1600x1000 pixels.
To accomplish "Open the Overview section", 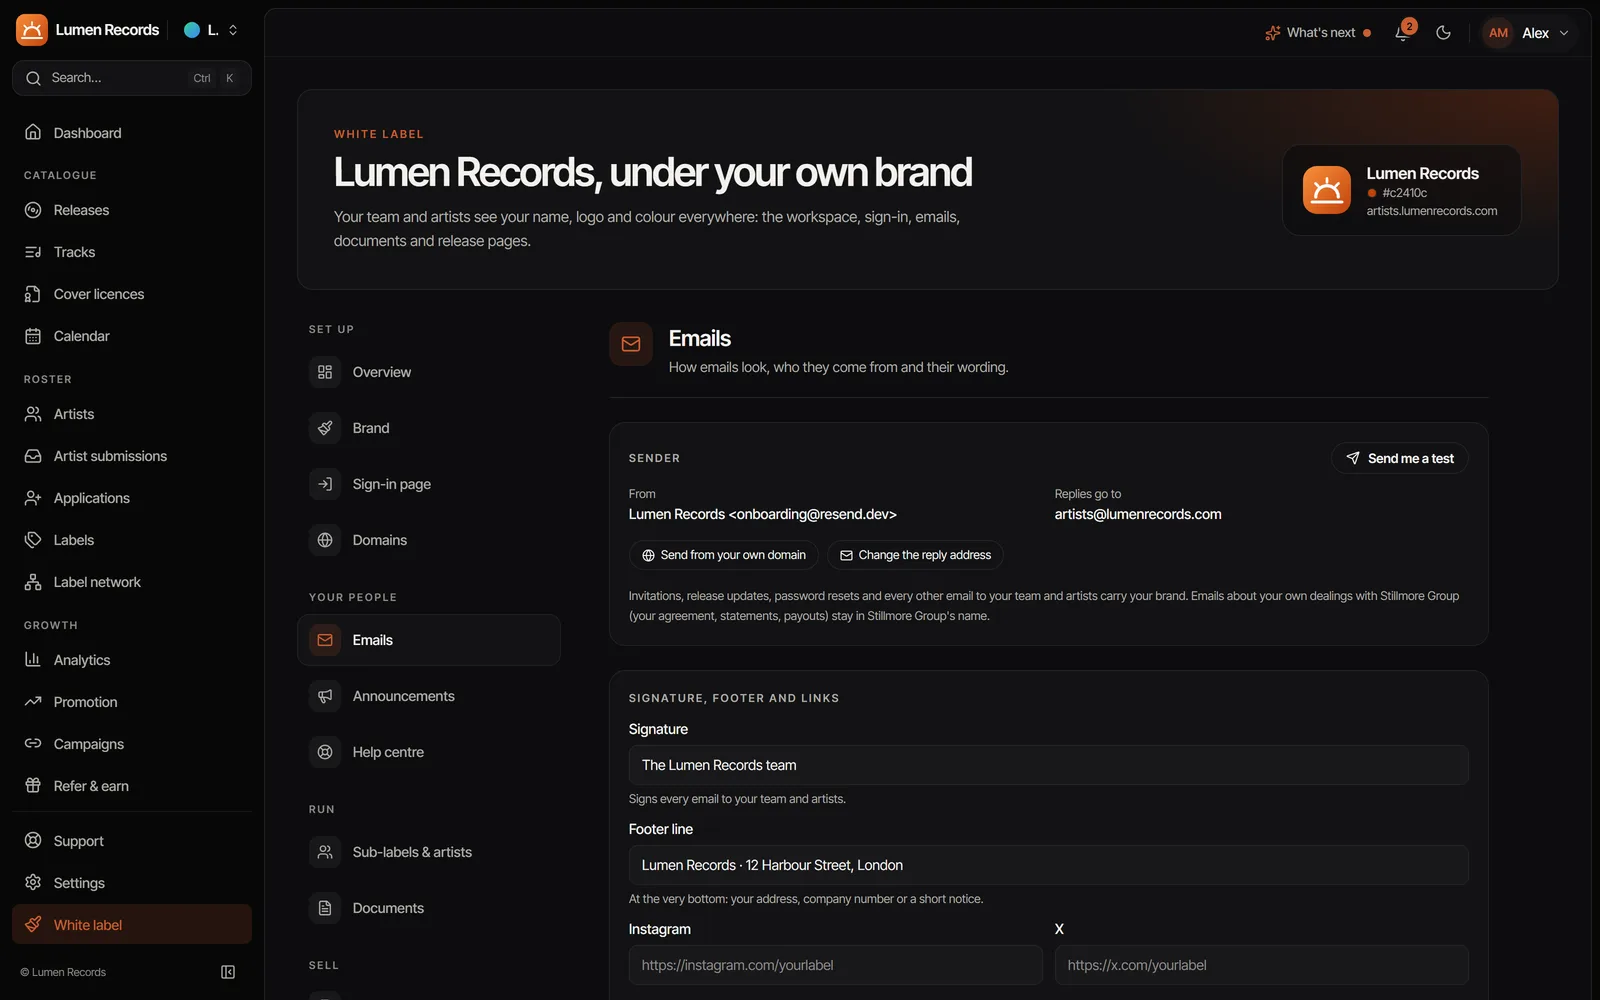I will [429, 372].
